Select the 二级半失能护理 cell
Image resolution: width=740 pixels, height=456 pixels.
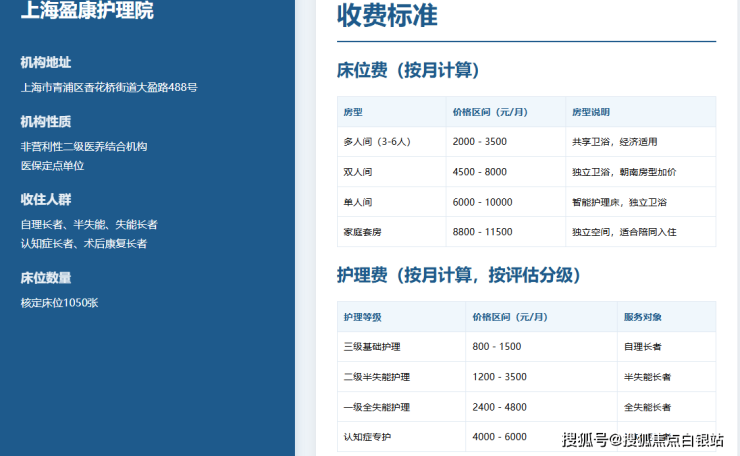(x=377, y=377)
